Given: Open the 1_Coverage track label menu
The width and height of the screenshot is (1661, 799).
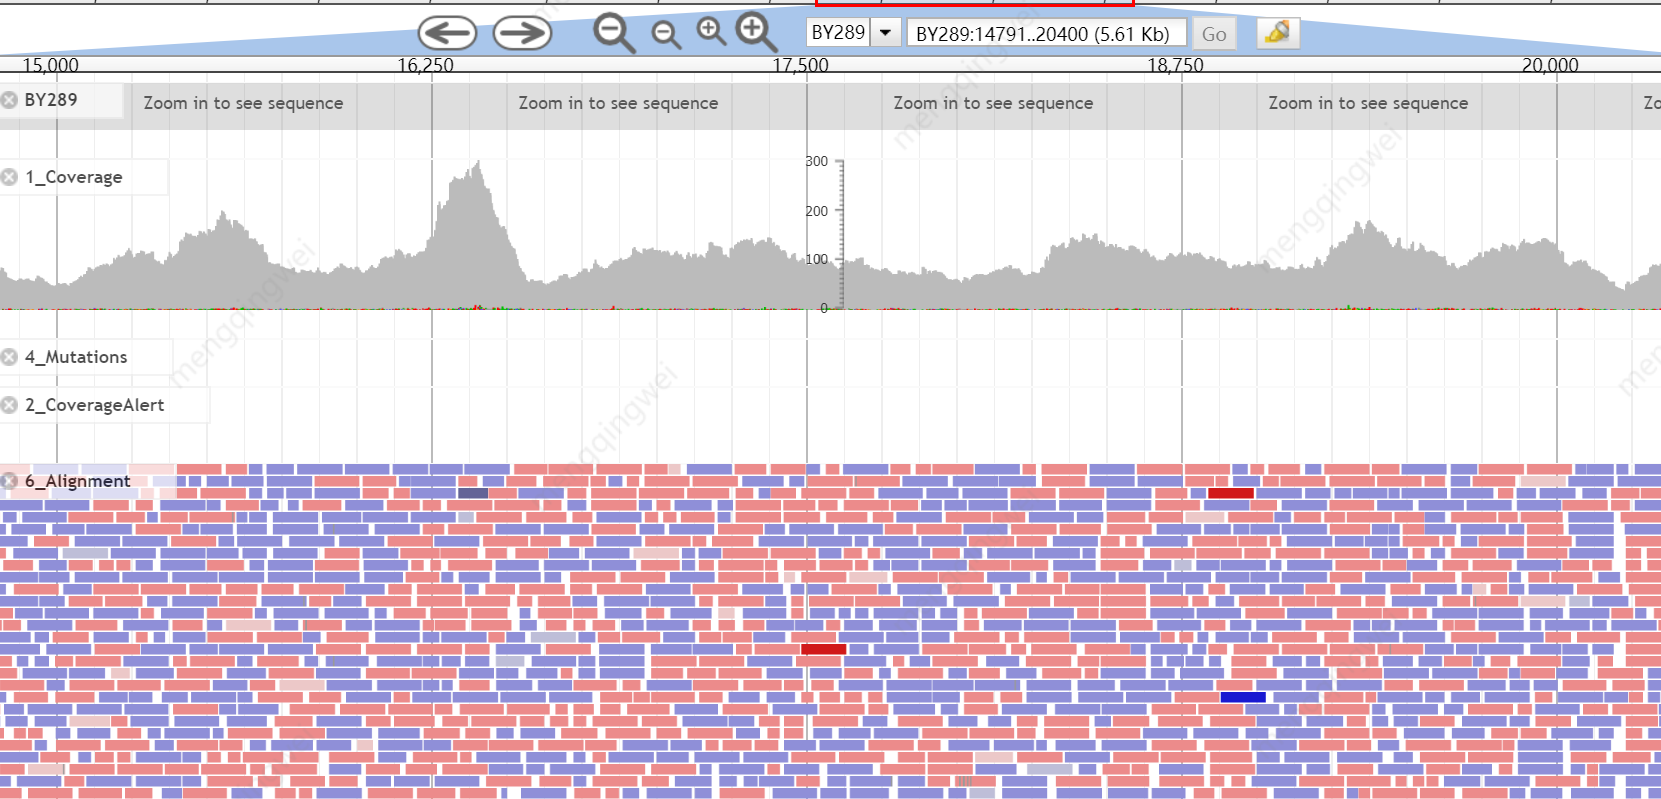Looking at the screenshot, I should 74,177.
